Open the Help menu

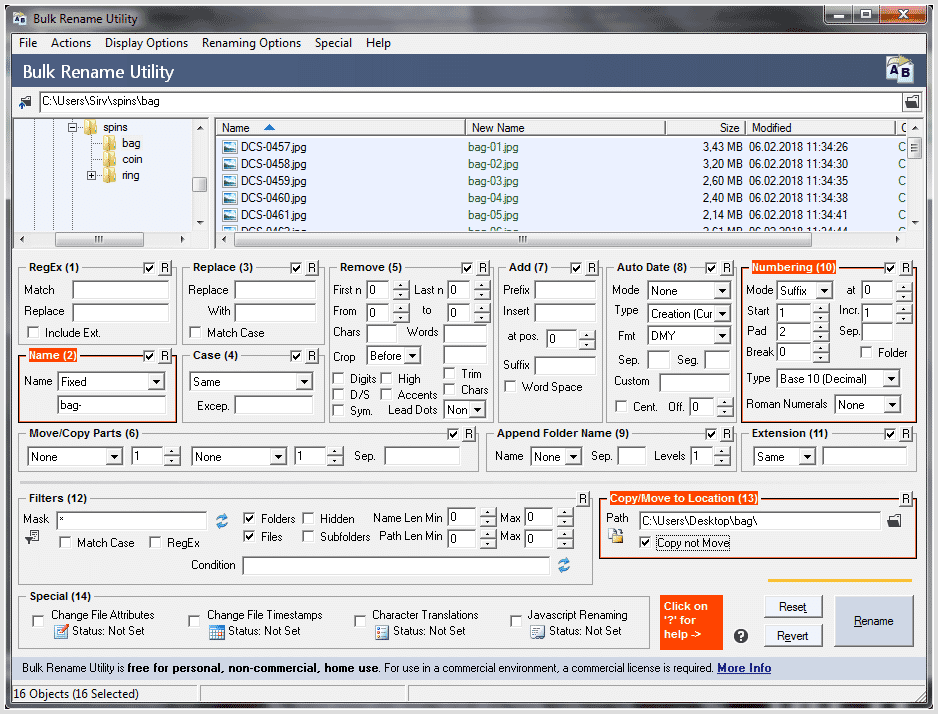click(x=378, y=43)
